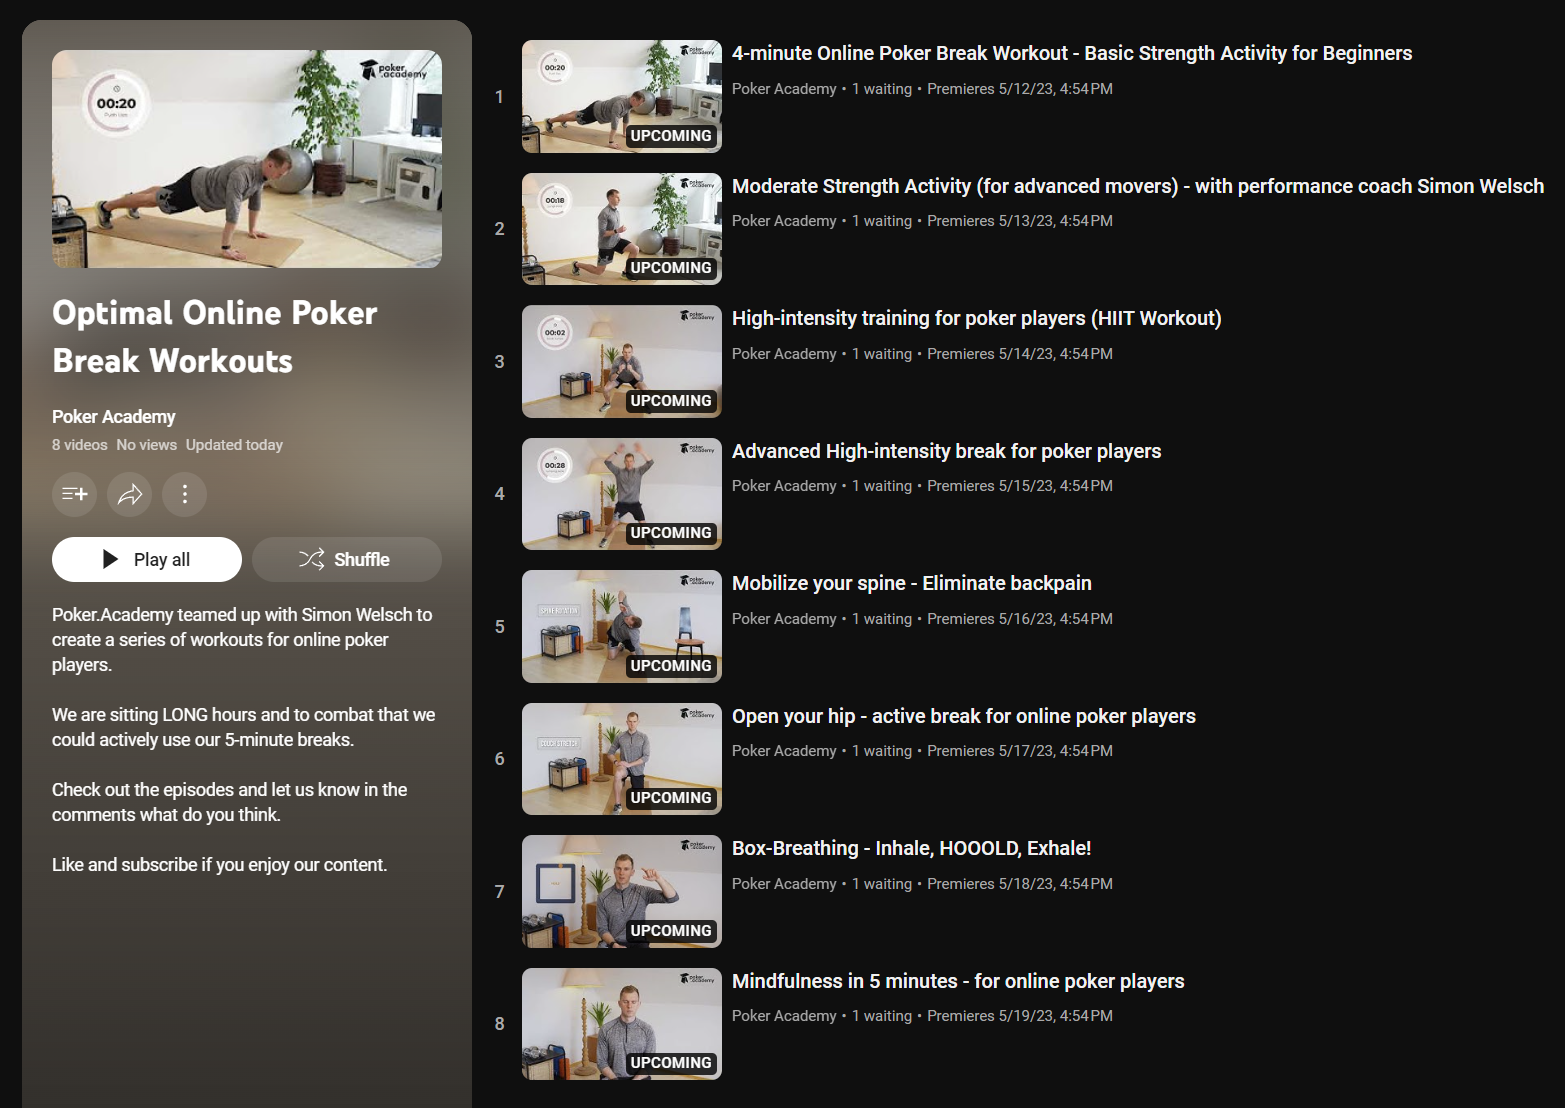1565x1108 pixels.
Task: Click the save playlist icon
Action: pos(75,494)
